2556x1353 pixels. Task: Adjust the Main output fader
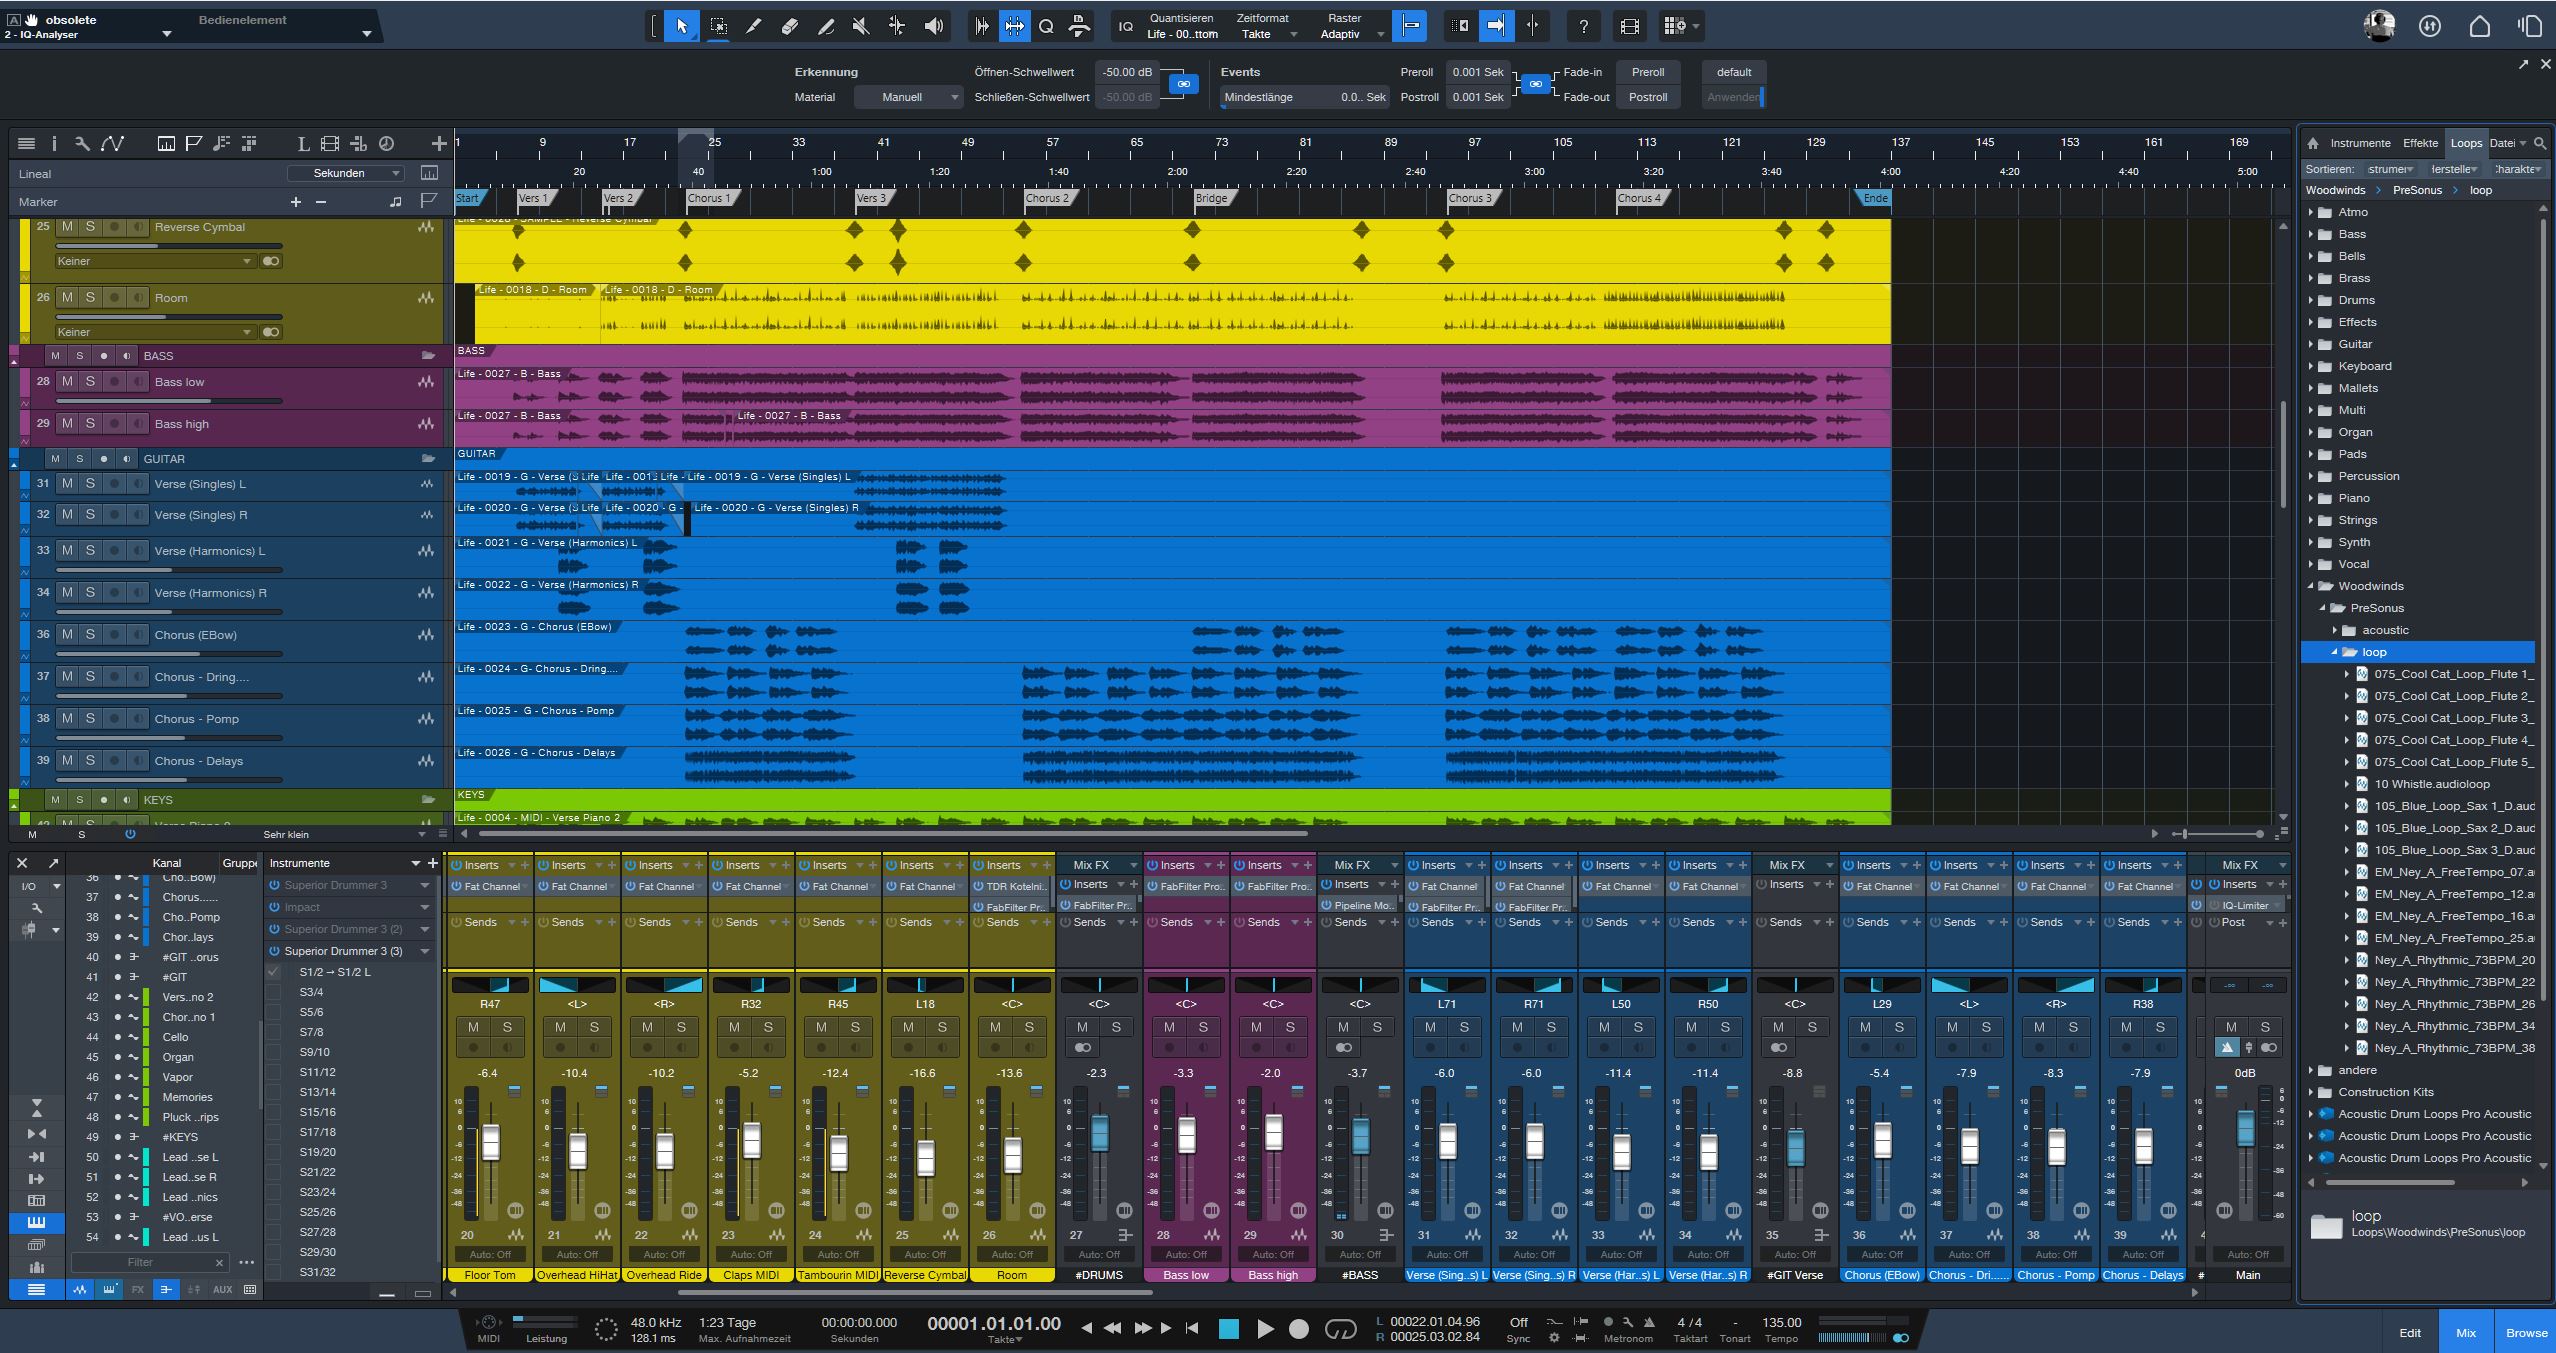tap(2245, 1129)
